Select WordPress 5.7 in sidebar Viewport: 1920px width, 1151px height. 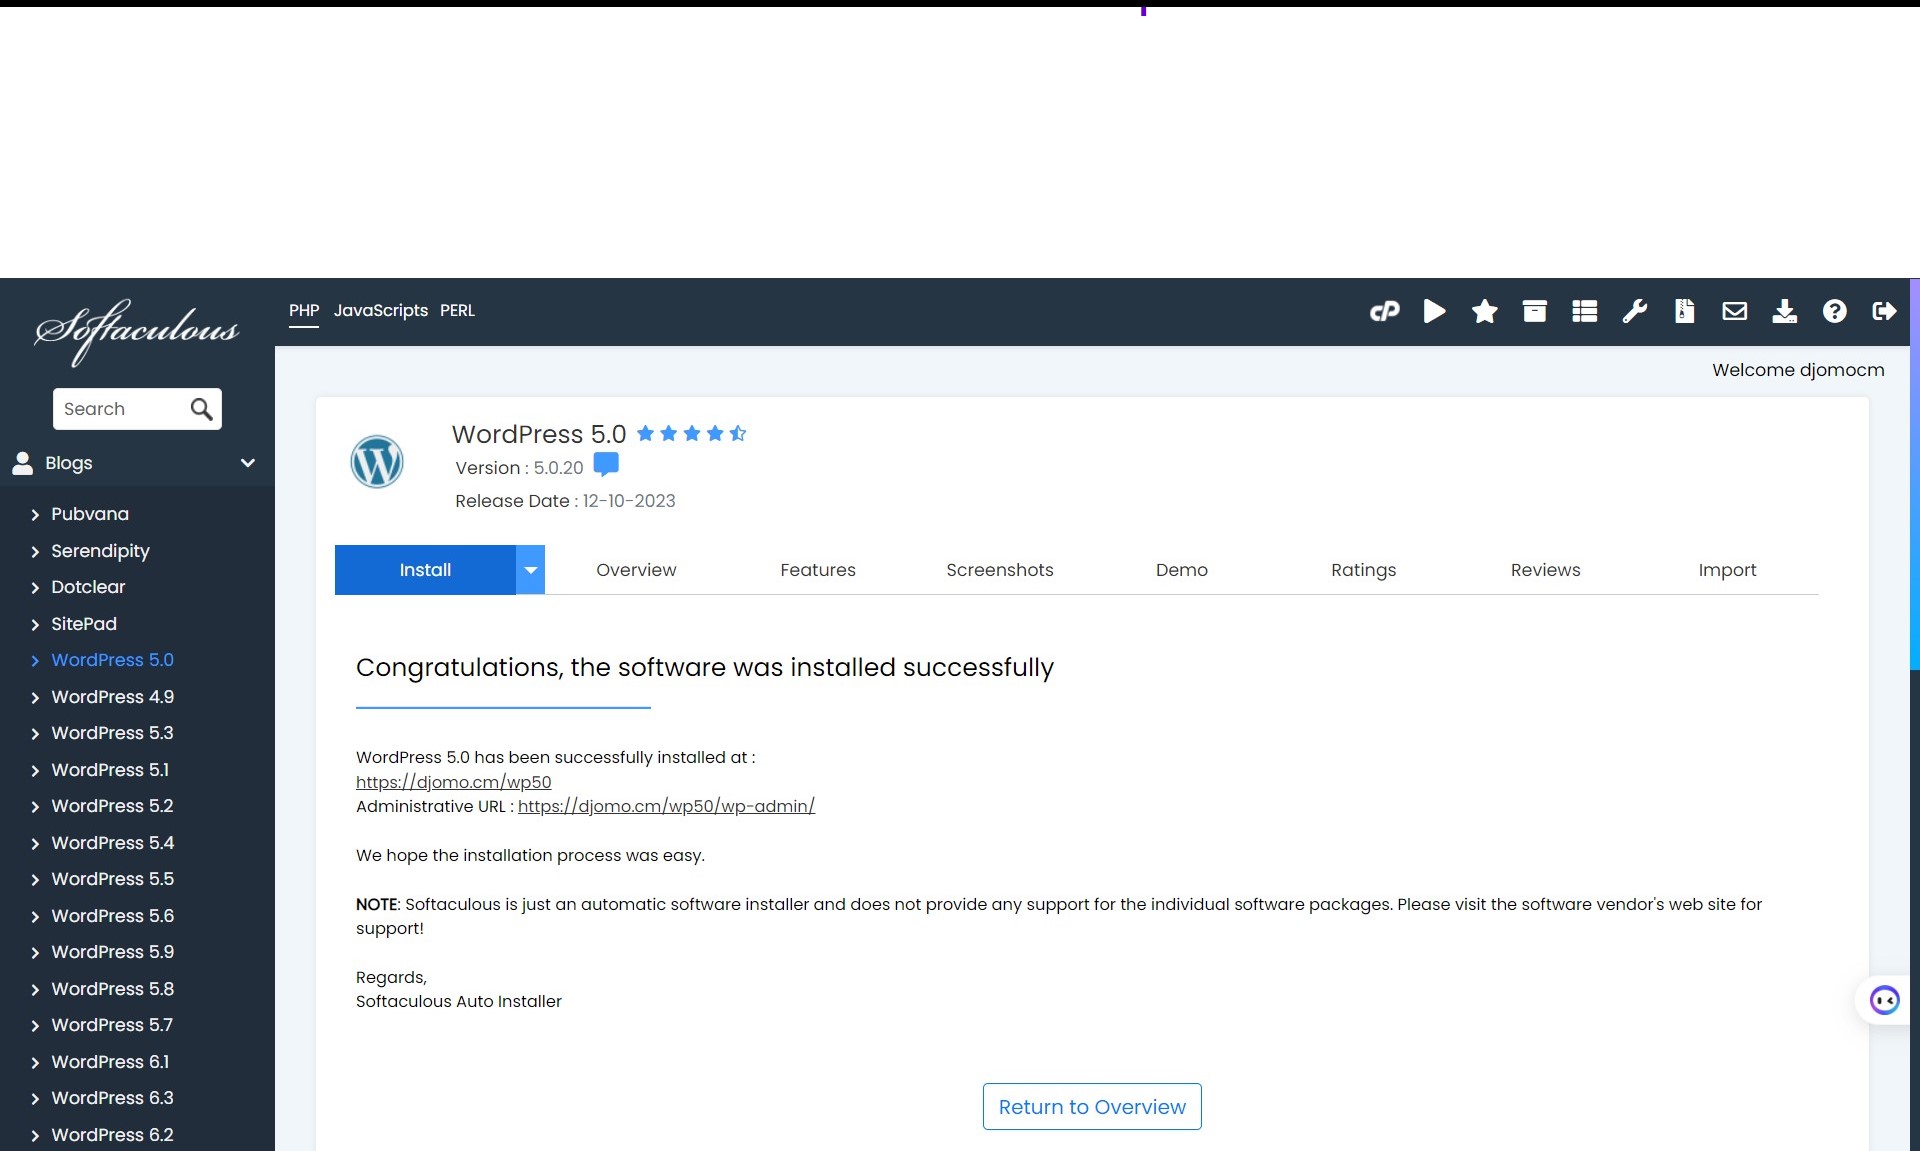(x=112, y=1025)
